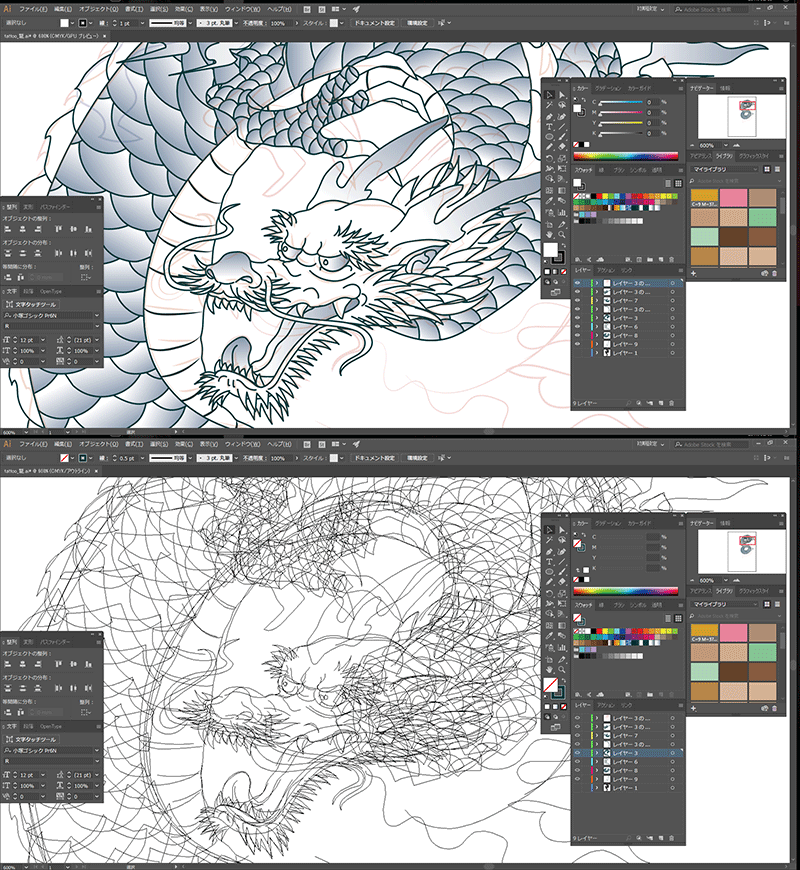Expand レイヤー 7 in top window Layers panel
This screenshot has height=870, width=800.
pyautogui.click(x=598, y=300)
